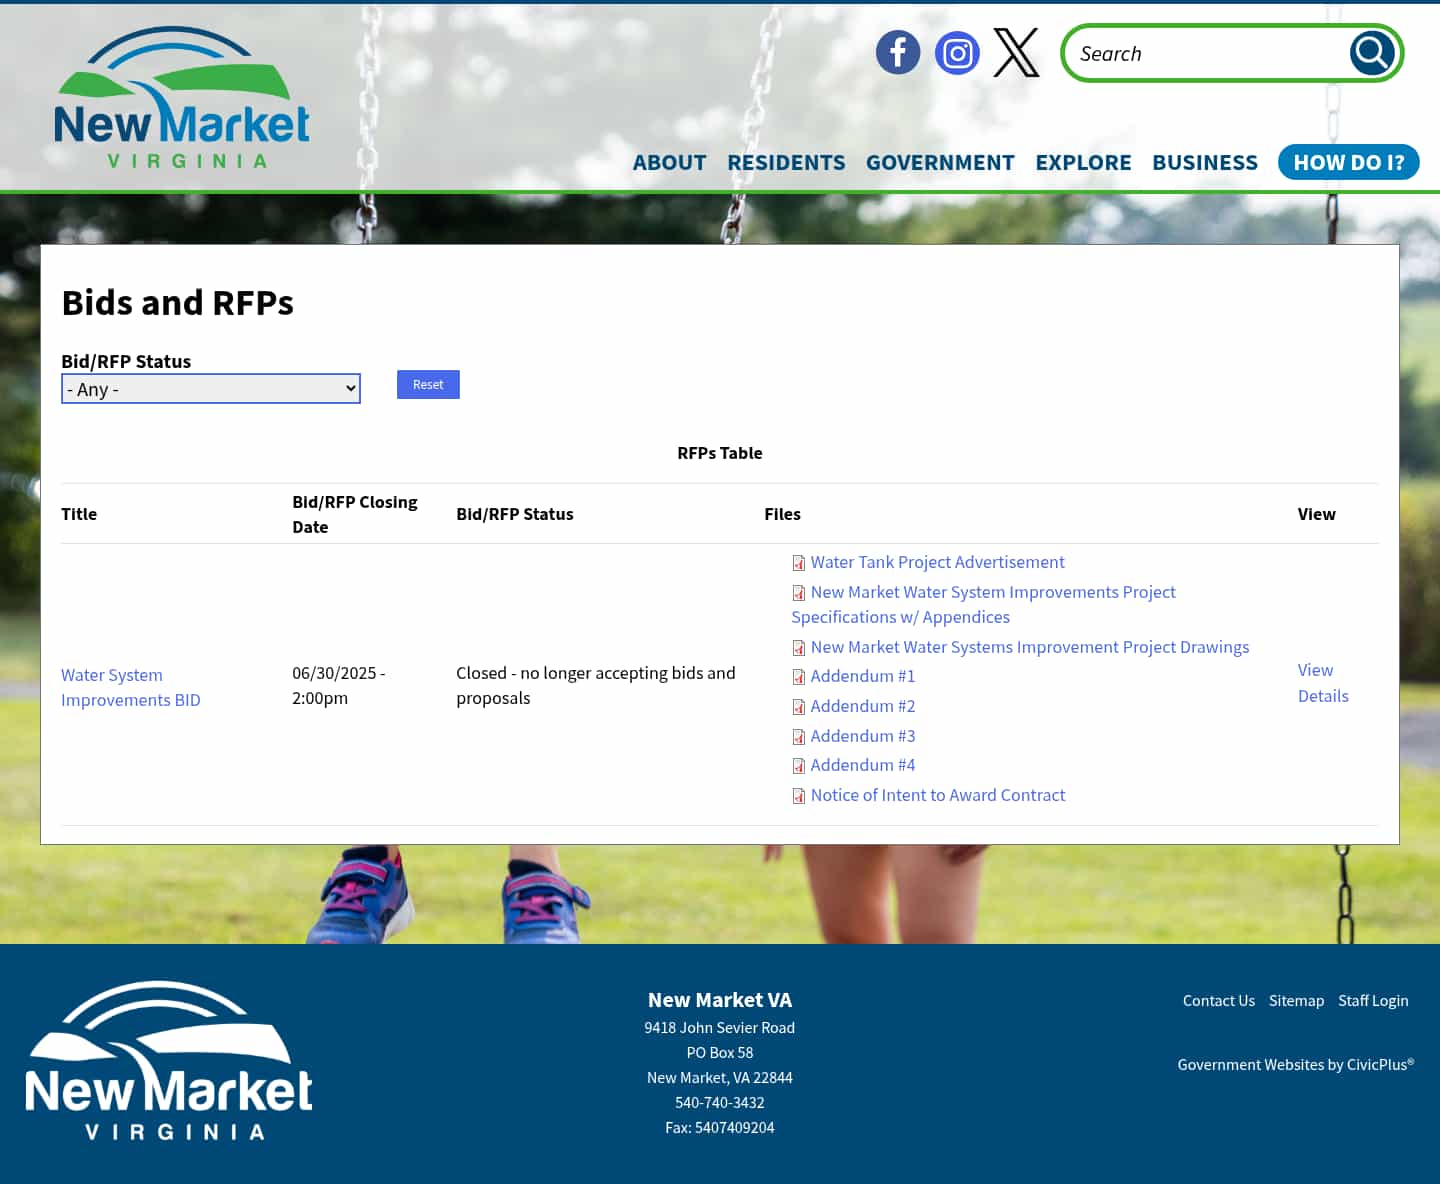This screenshot has width=1440, height=1184.
Task: Click the New Market, VA 22844 line
Action: point(720,1077)
